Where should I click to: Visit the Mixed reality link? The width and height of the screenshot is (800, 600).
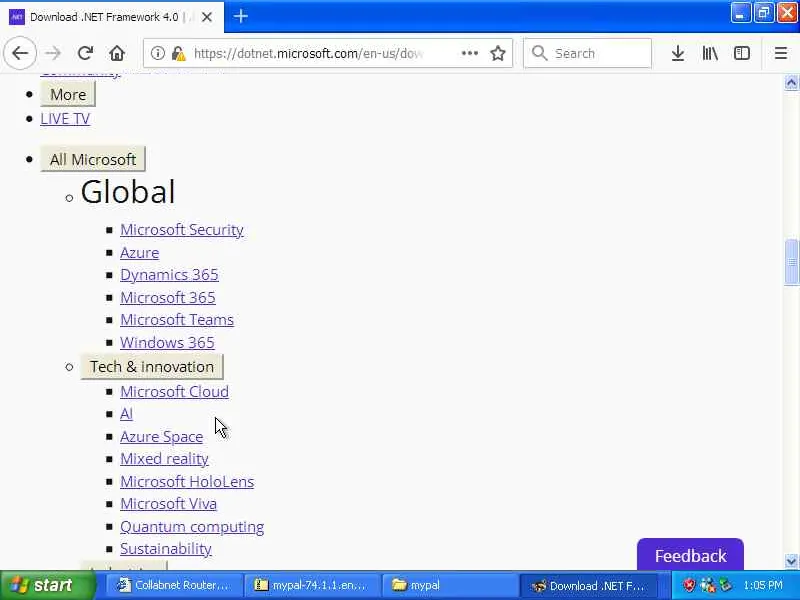(164, 459)
